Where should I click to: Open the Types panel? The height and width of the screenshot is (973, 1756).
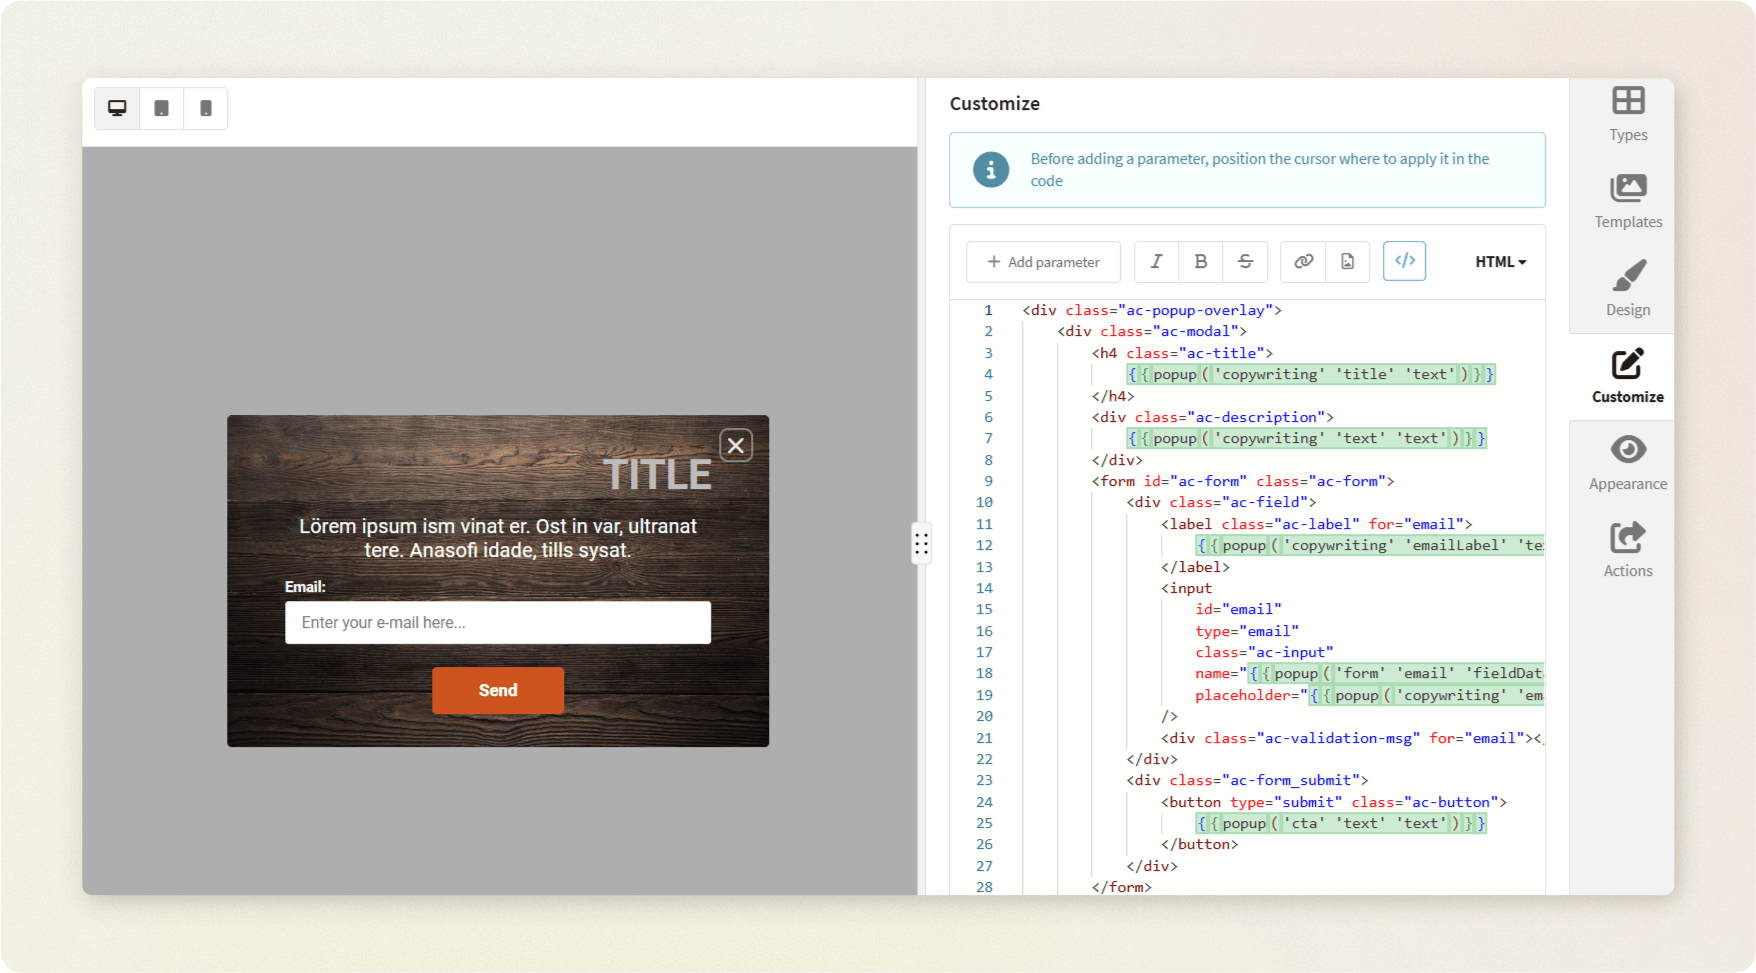1627,114
